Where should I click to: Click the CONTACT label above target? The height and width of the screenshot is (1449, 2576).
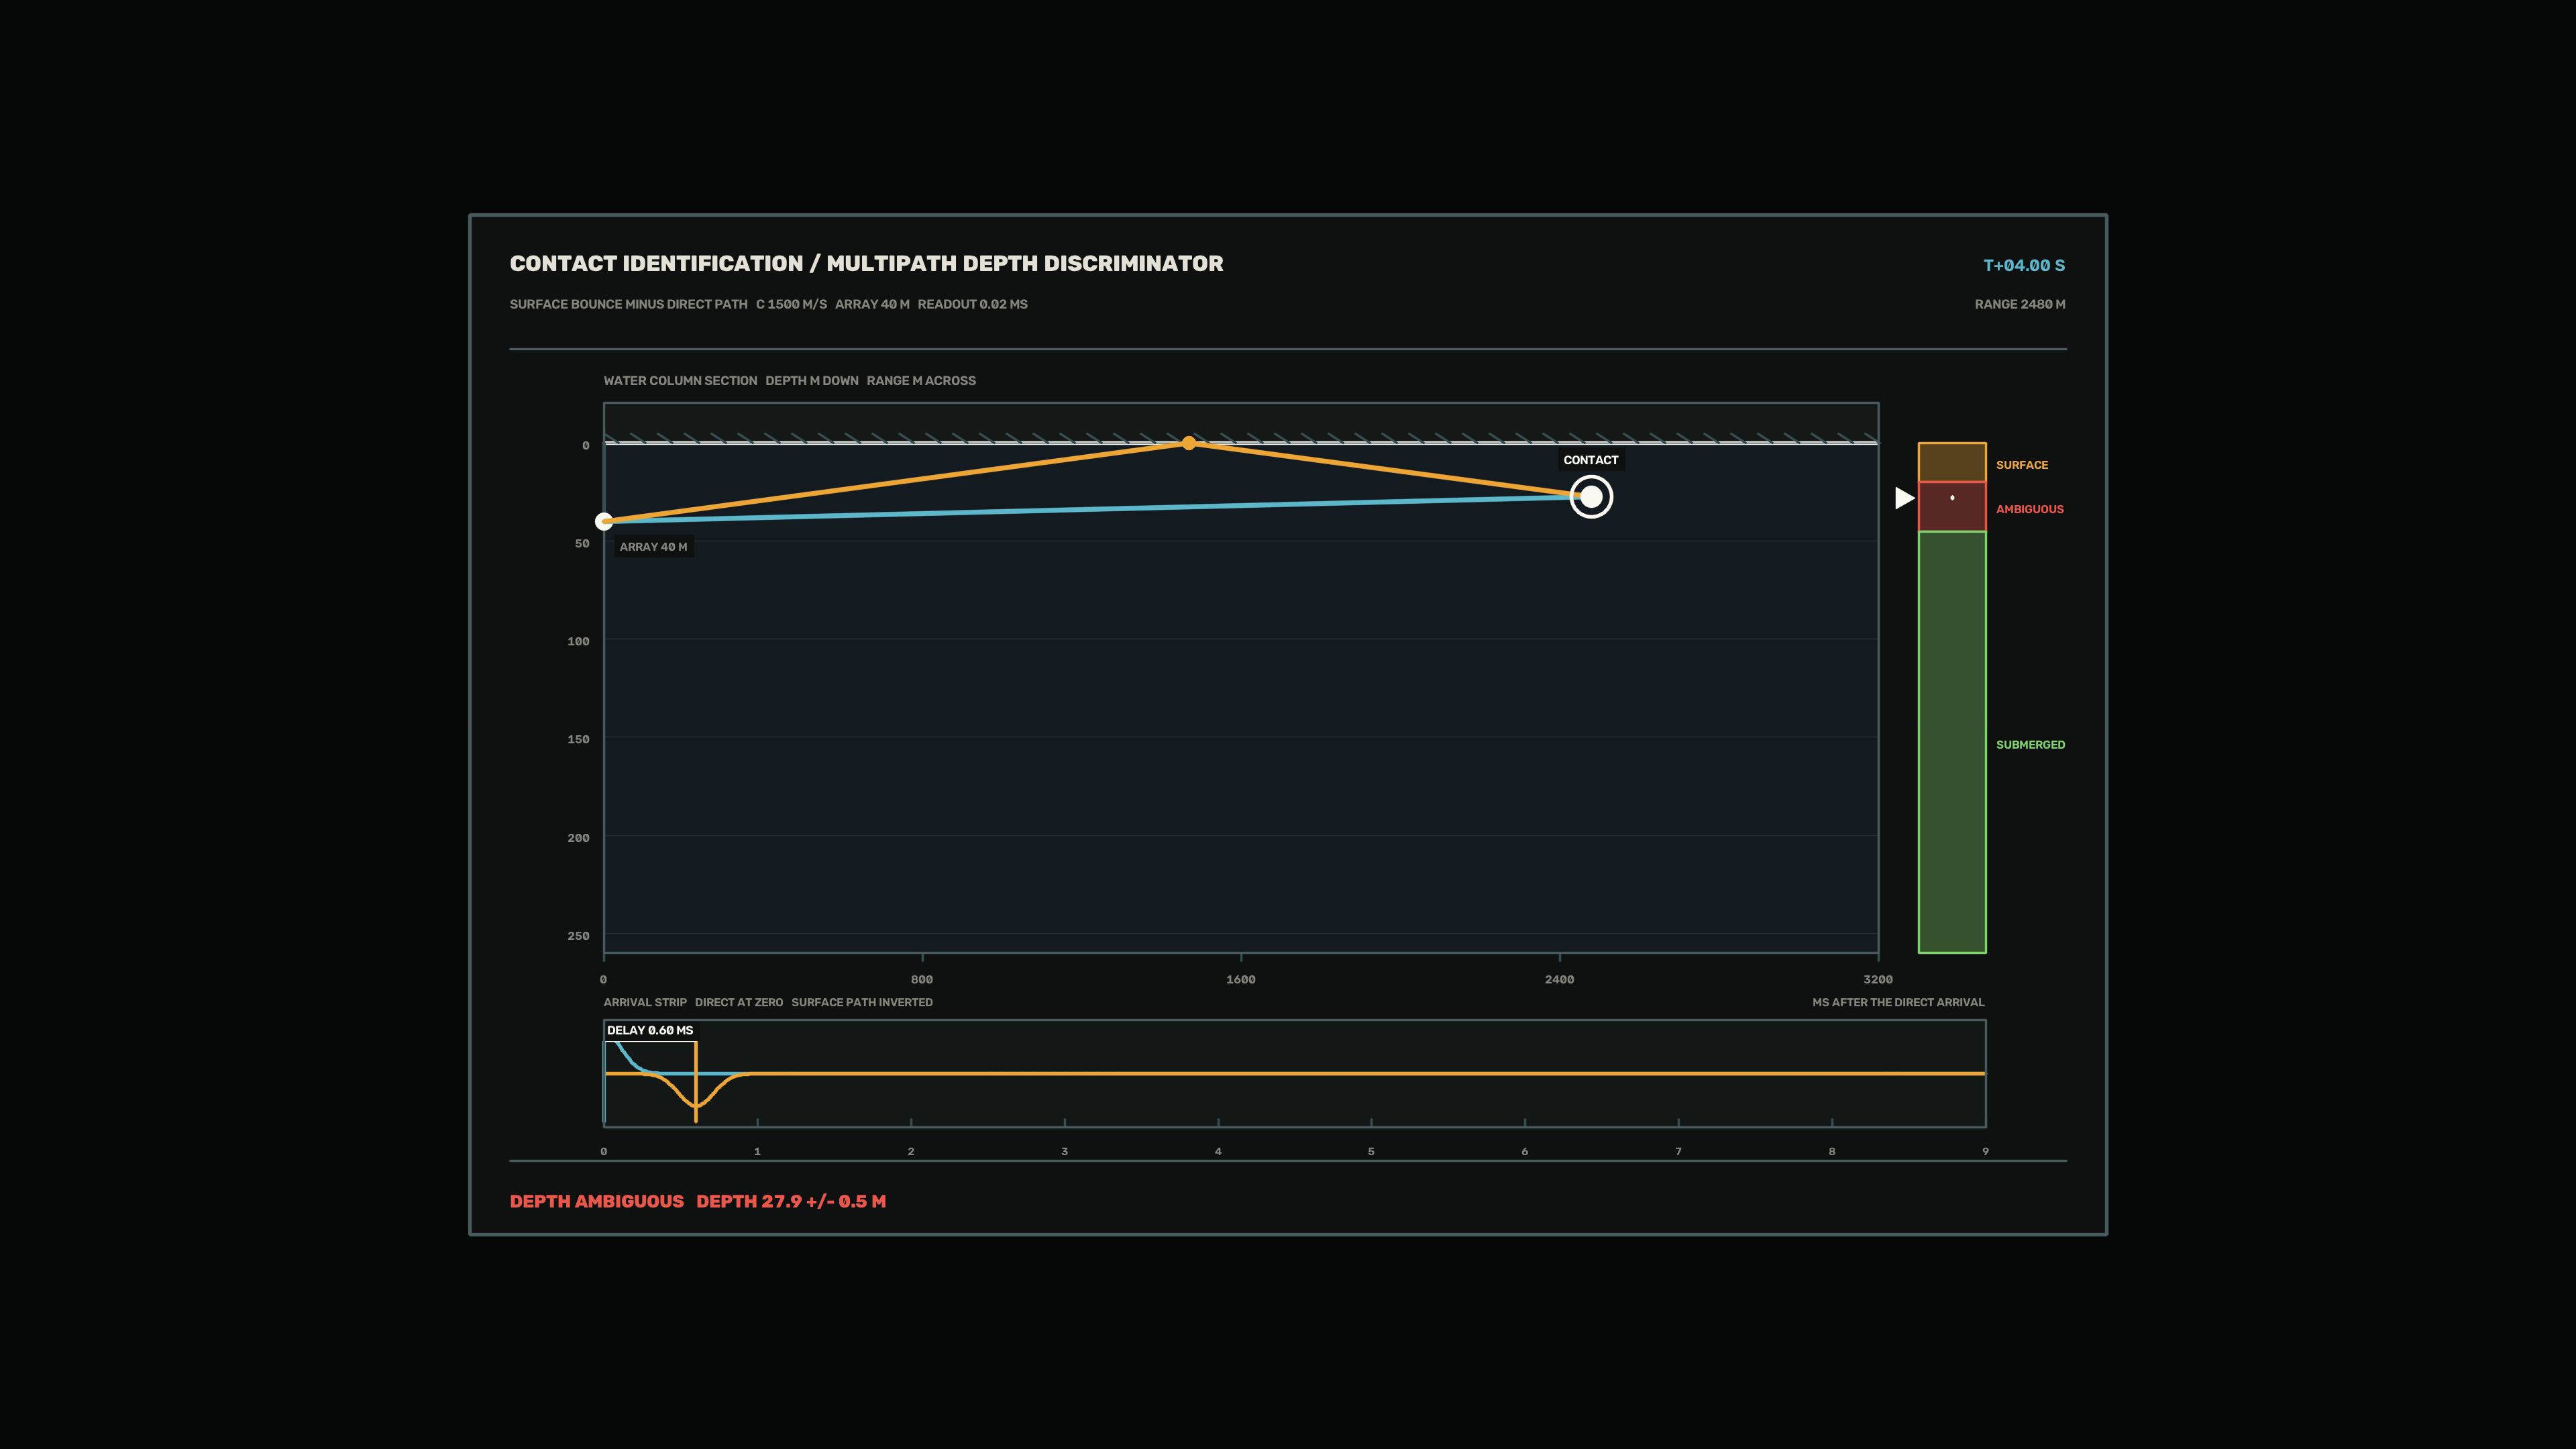(1591, 460)
